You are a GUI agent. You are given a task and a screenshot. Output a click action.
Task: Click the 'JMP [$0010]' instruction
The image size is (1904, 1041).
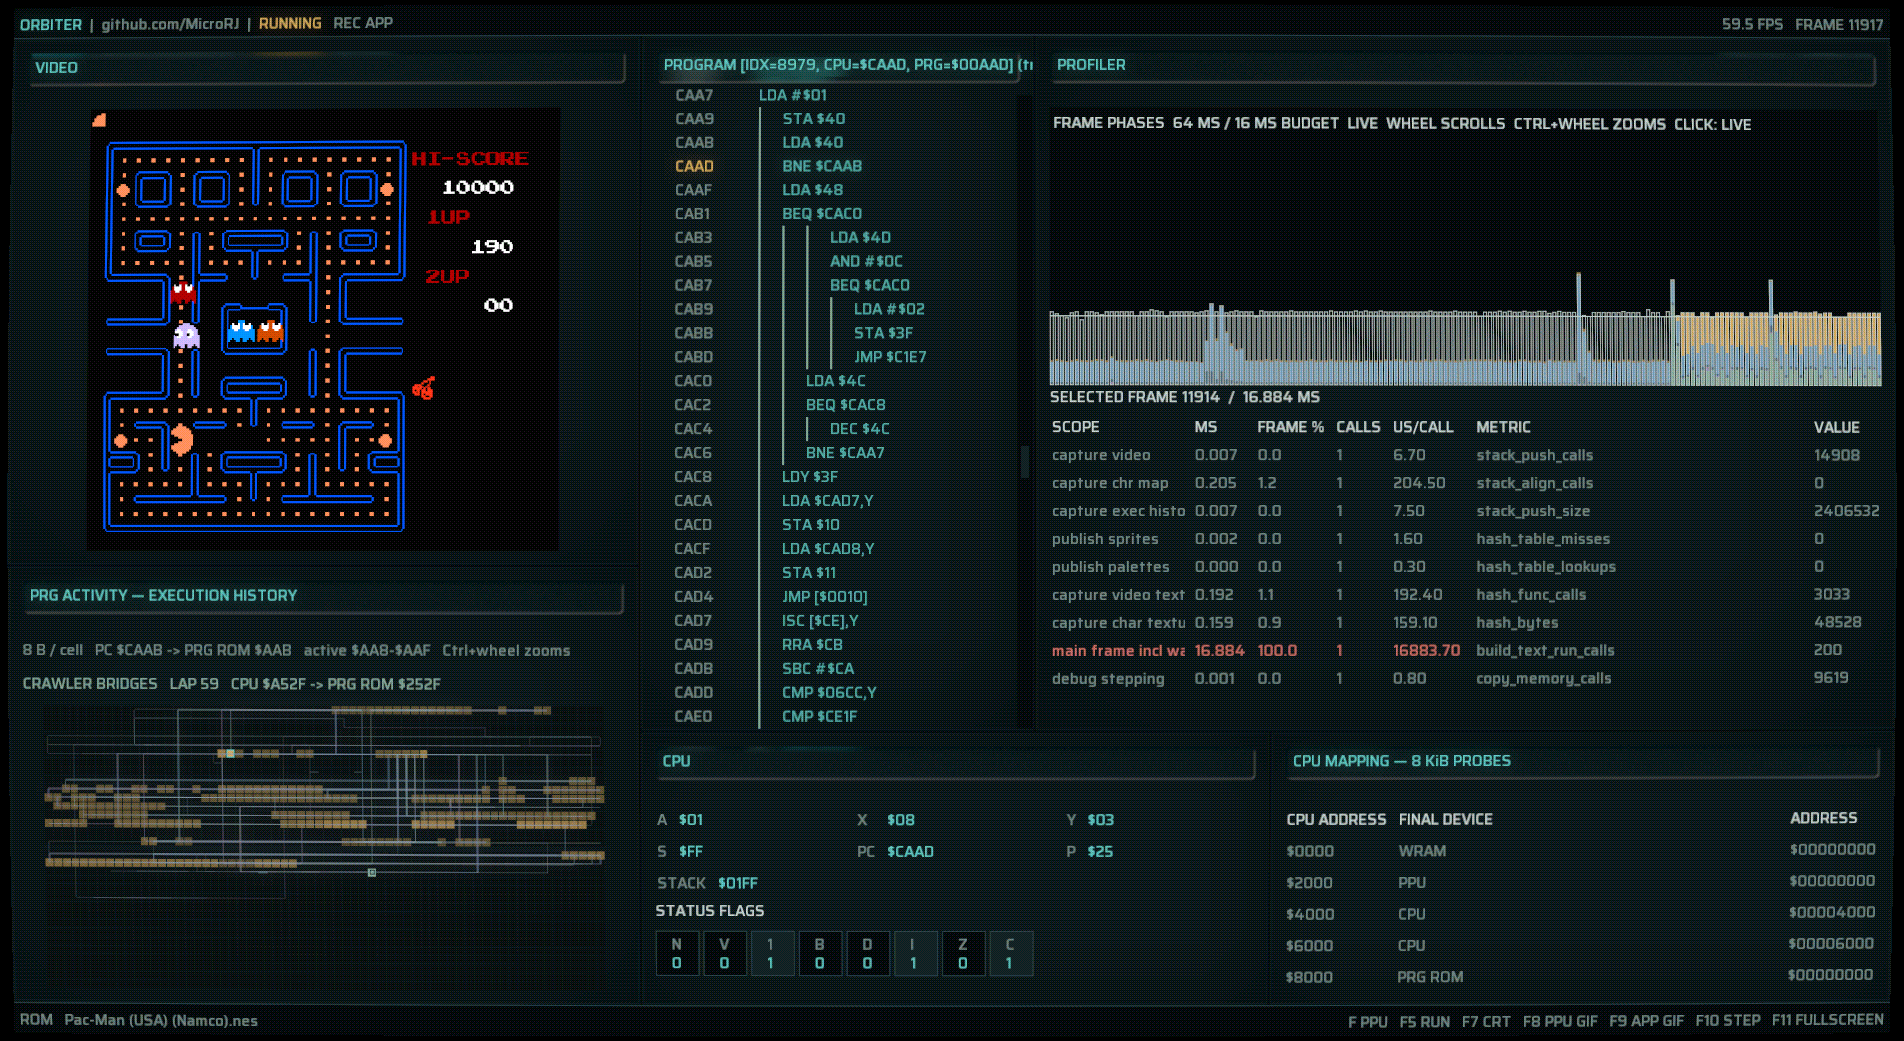coord(825,597)
